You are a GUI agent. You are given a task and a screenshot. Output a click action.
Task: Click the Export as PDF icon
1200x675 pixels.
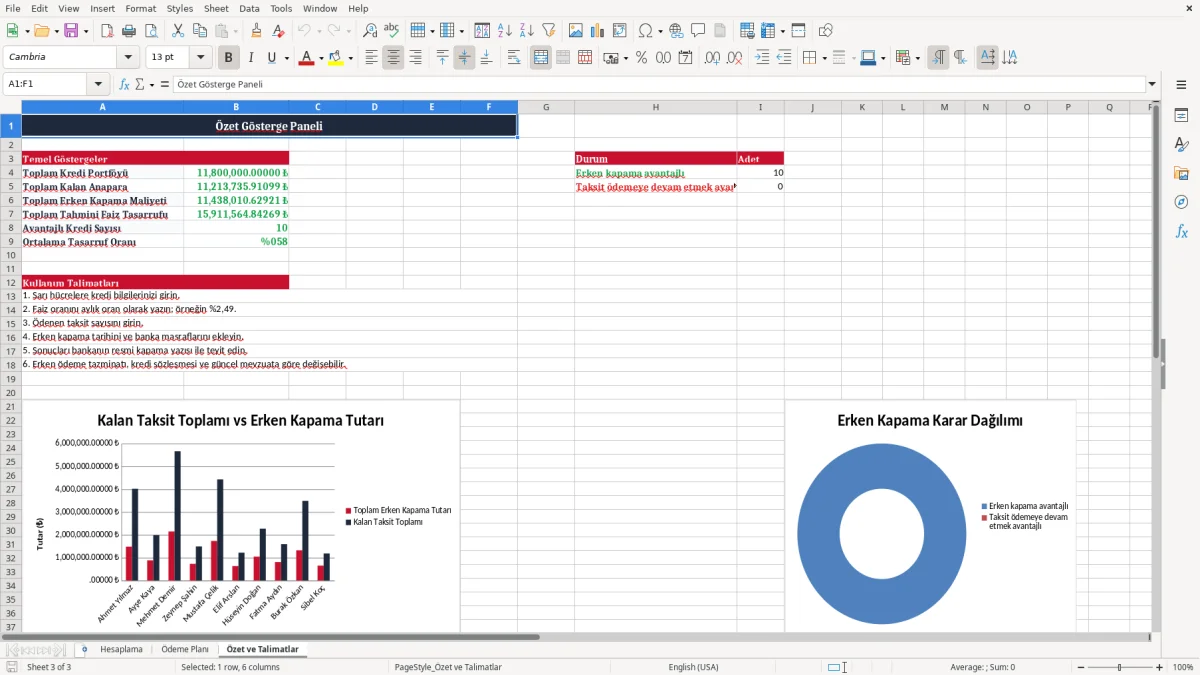tap(107, 31)
